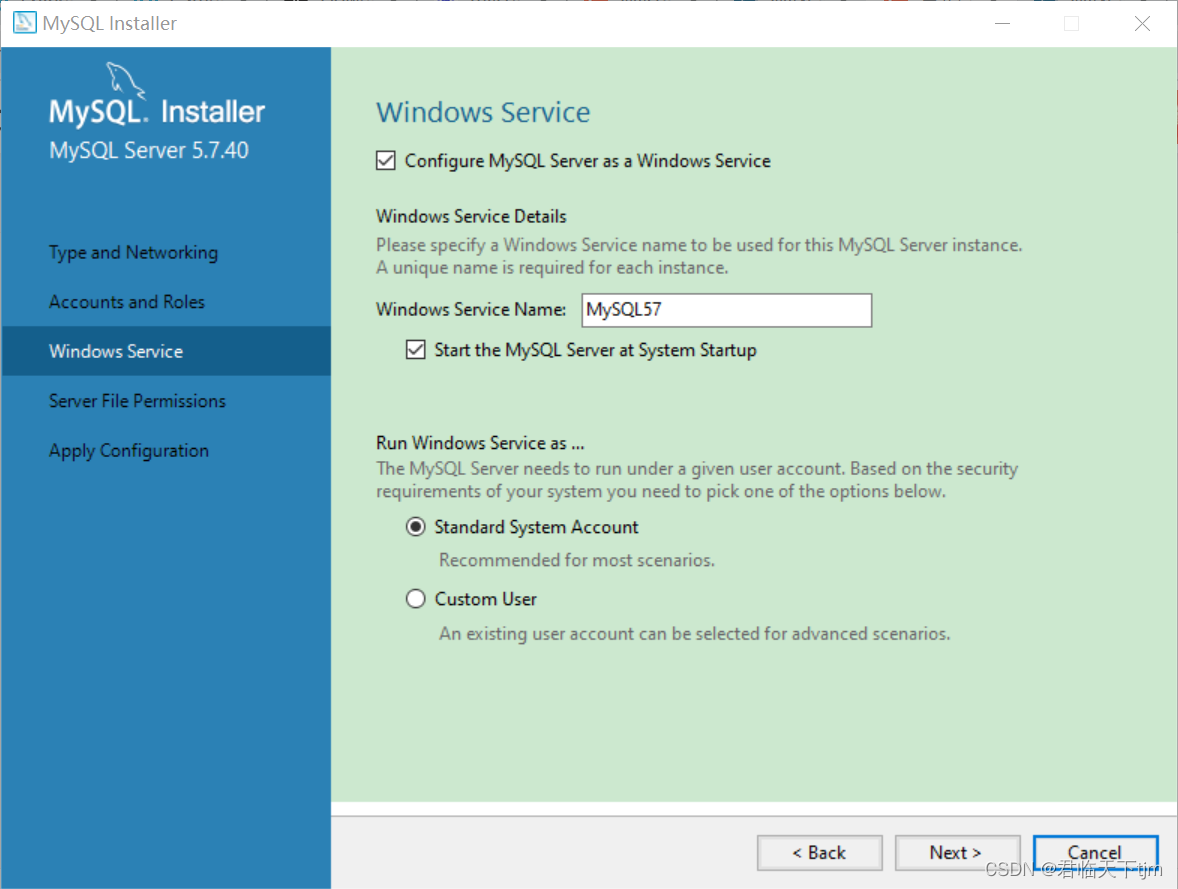Minimize the MySQL Installer window
1178x889 pixels.
[x=1002, y=23]
